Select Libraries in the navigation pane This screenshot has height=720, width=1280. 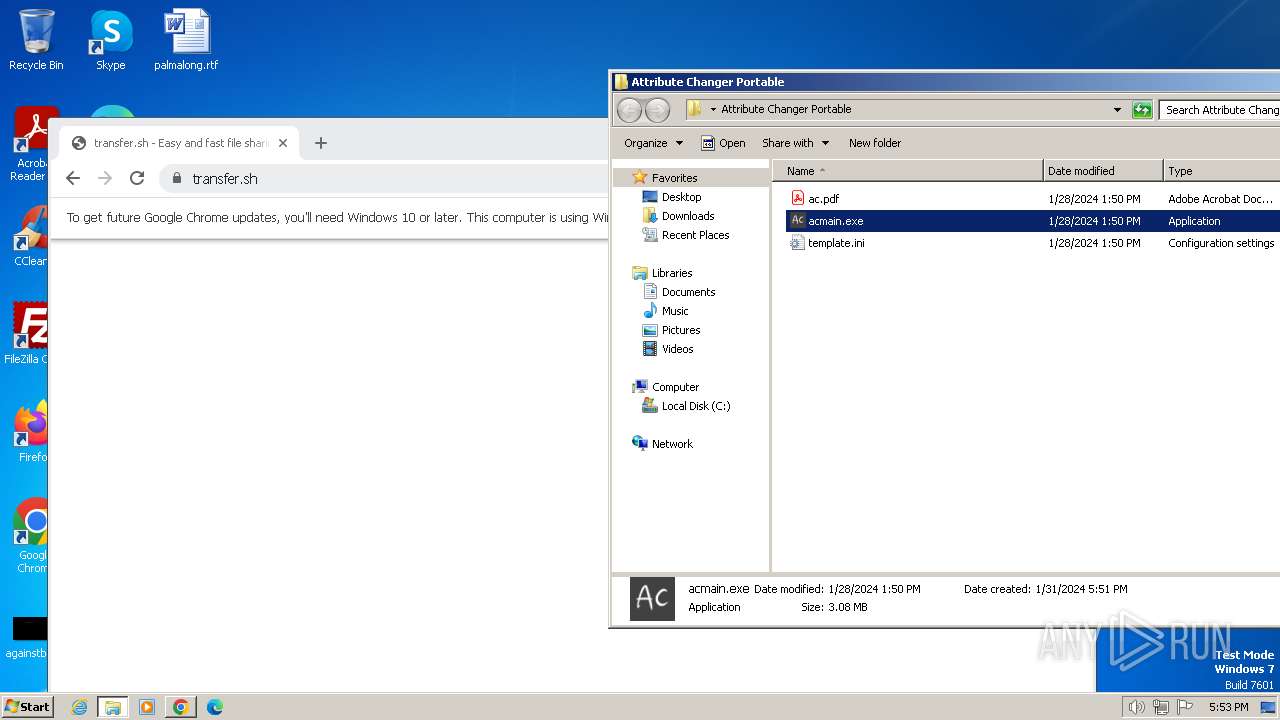(671, 273)
